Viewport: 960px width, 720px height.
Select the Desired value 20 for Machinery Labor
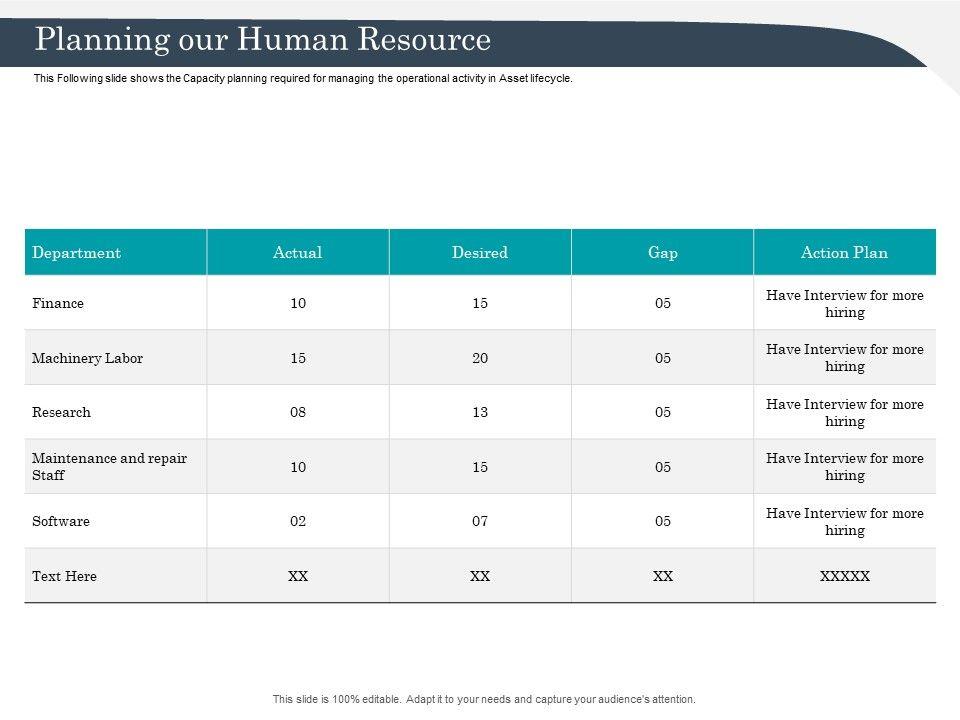tap(480, 358)
